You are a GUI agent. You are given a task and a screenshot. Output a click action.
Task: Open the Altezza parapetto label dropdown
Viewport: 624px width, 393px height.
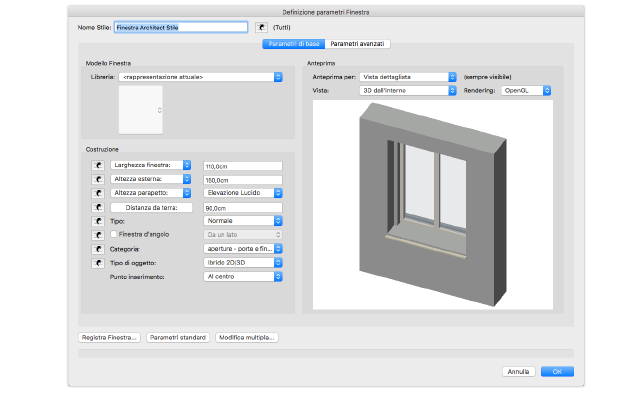(x=150, y=193)
